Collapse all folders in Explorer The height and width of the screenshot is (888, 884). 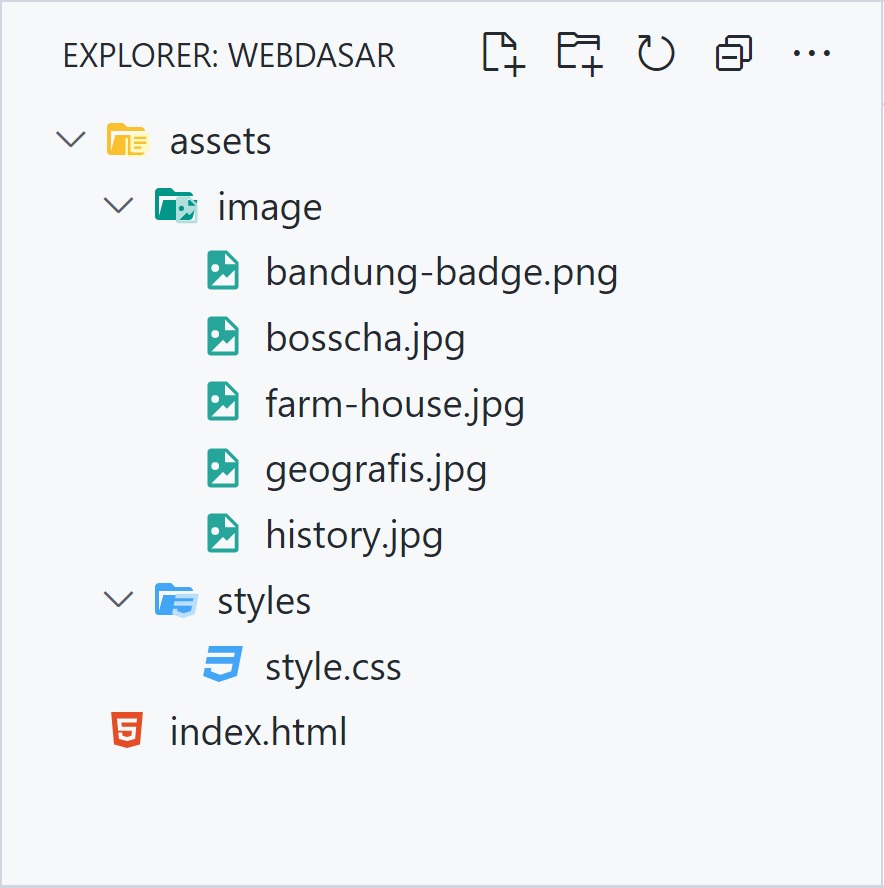(733, 54)
